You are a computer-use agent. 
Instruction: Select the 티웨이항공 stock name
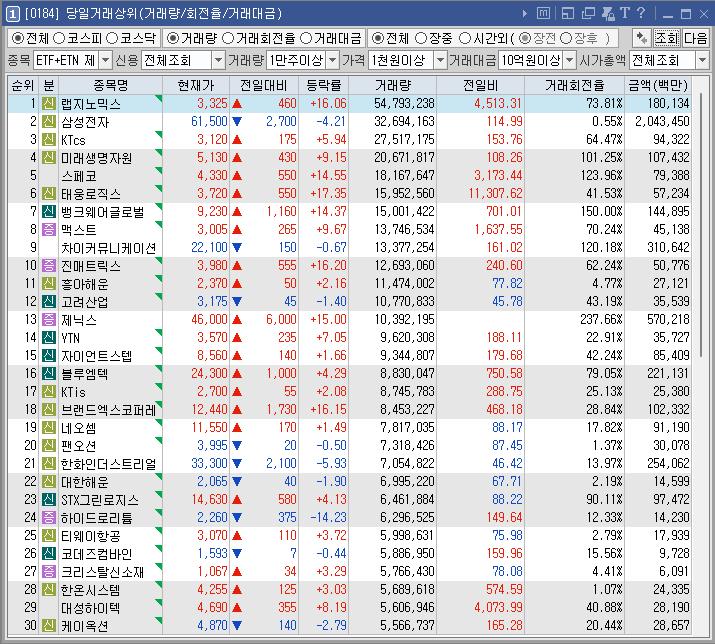[x=91, y=535]
